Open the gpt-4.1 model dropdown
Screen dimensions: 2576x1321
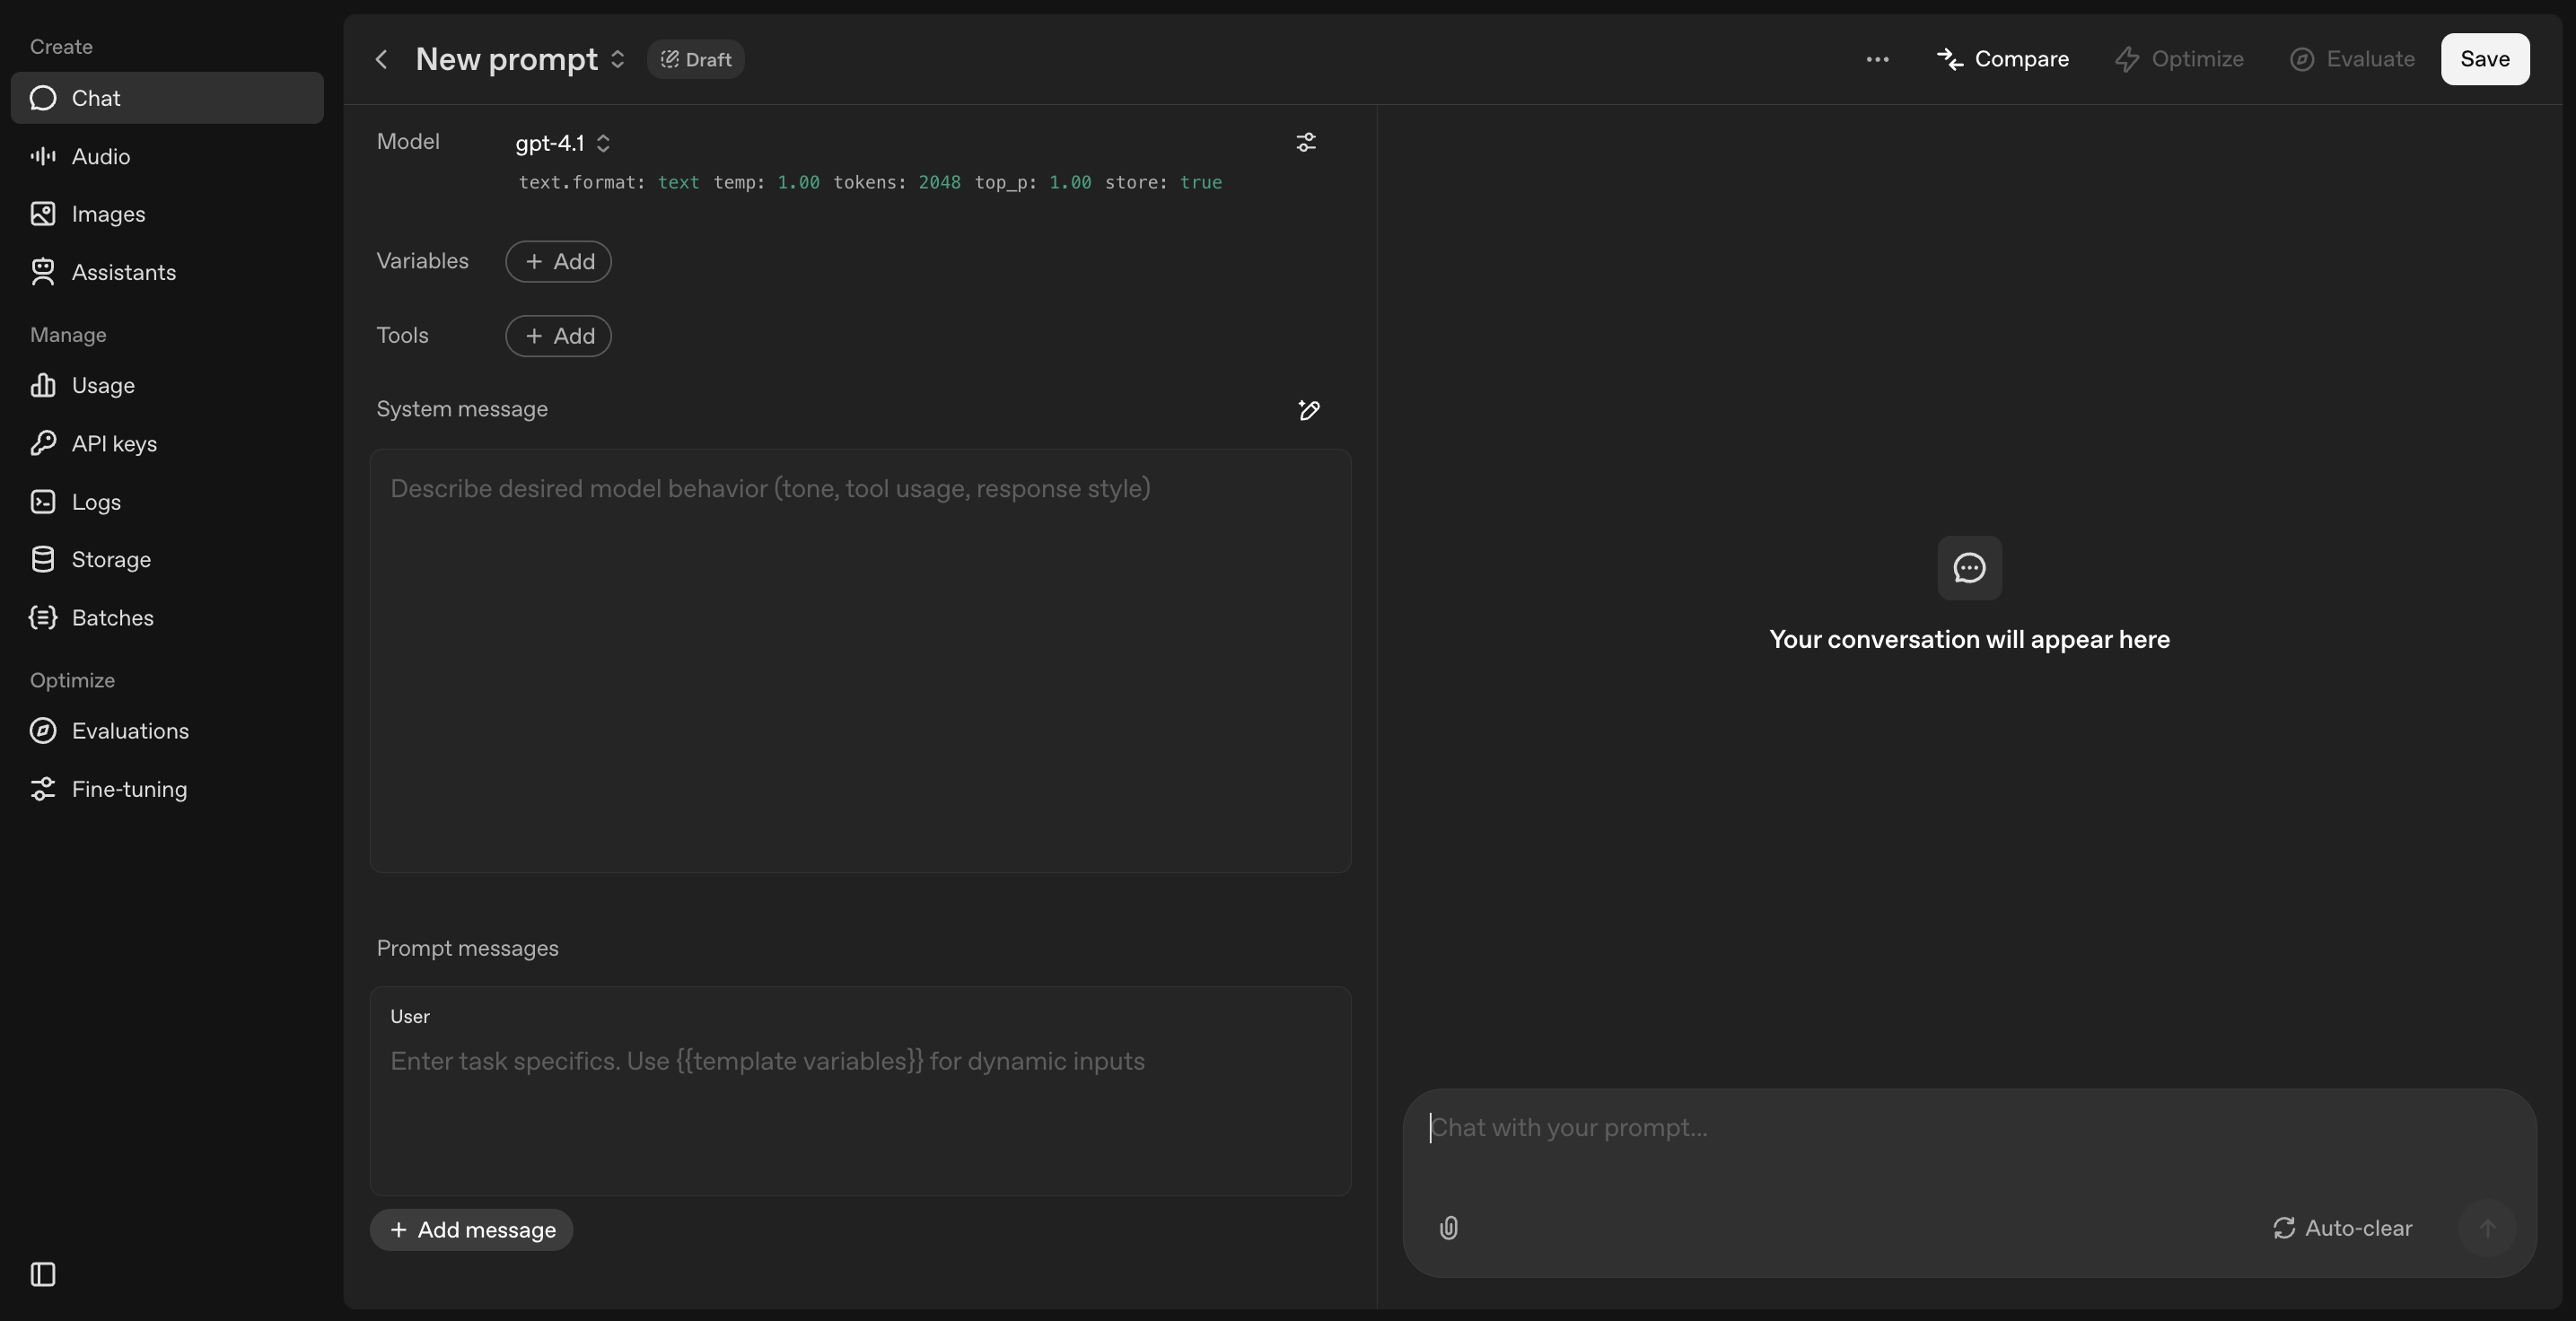point(563,143)
